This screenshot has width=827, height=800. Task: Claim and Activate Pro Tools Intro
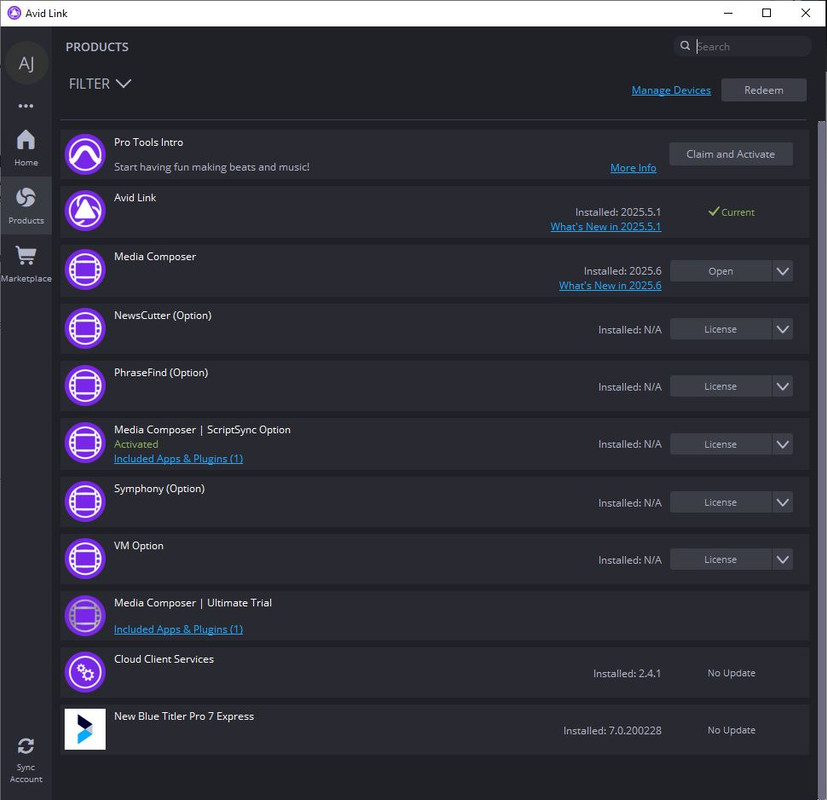pyautogui.click(x=730, y=154)
